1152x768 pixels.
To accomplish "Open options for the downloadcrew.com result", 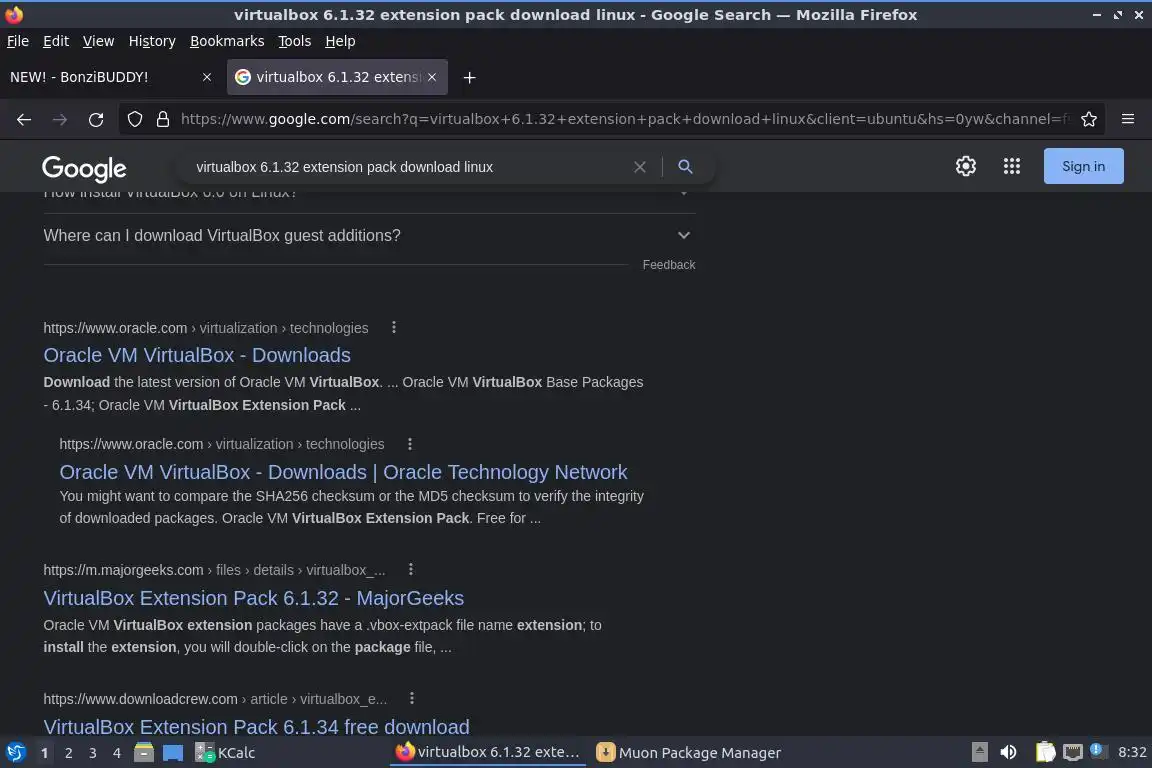I will pyautogui.click(x=411, y=698).
